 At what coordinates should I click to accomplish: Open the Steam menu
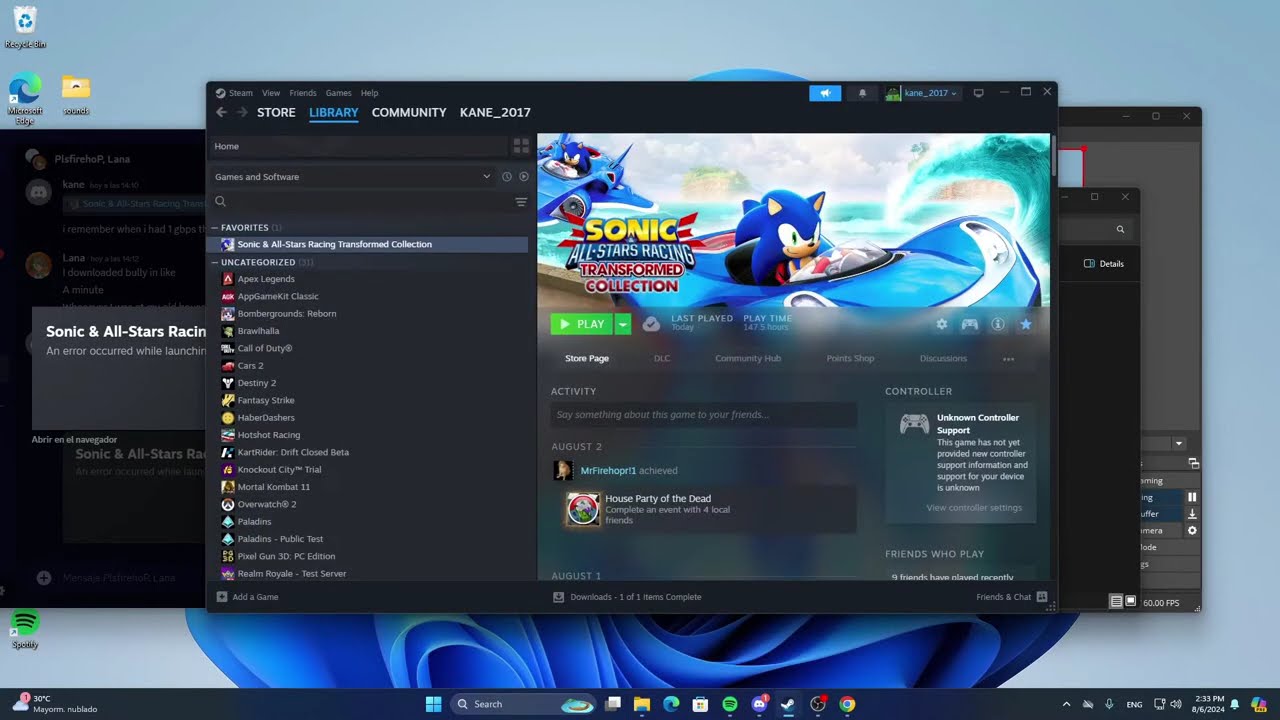point(241,93)
